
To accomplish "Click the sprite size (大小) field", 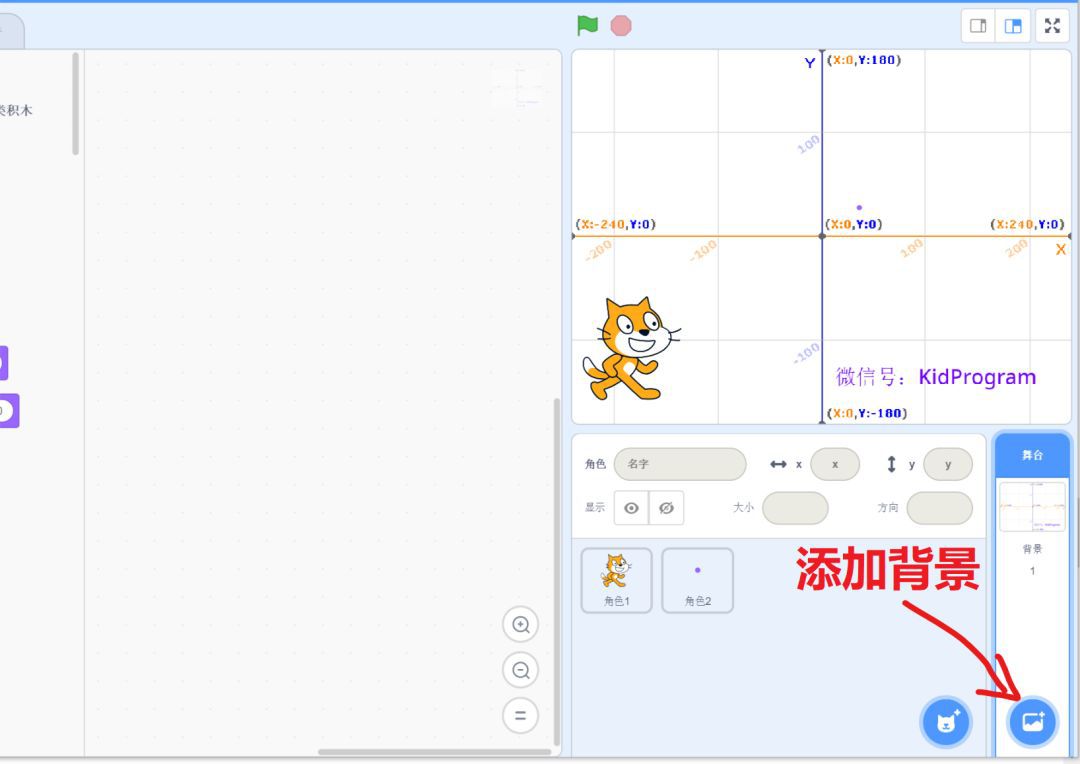I will click(795, 508).
